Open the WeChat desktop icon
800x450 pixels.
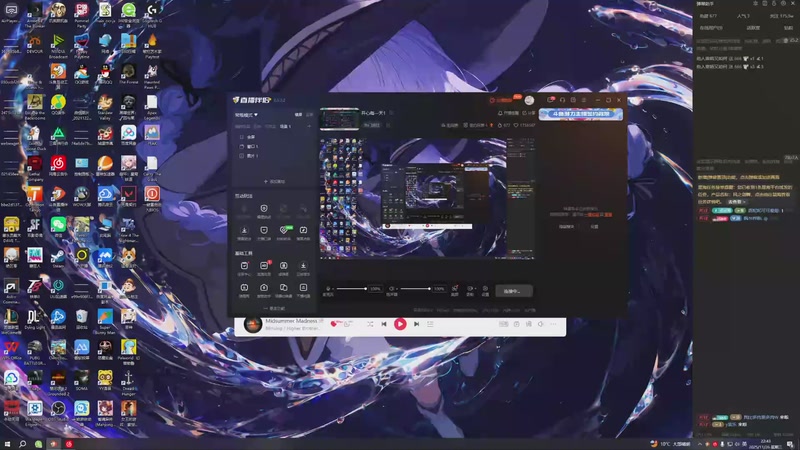pyautogui.click(x=58, y=225)
